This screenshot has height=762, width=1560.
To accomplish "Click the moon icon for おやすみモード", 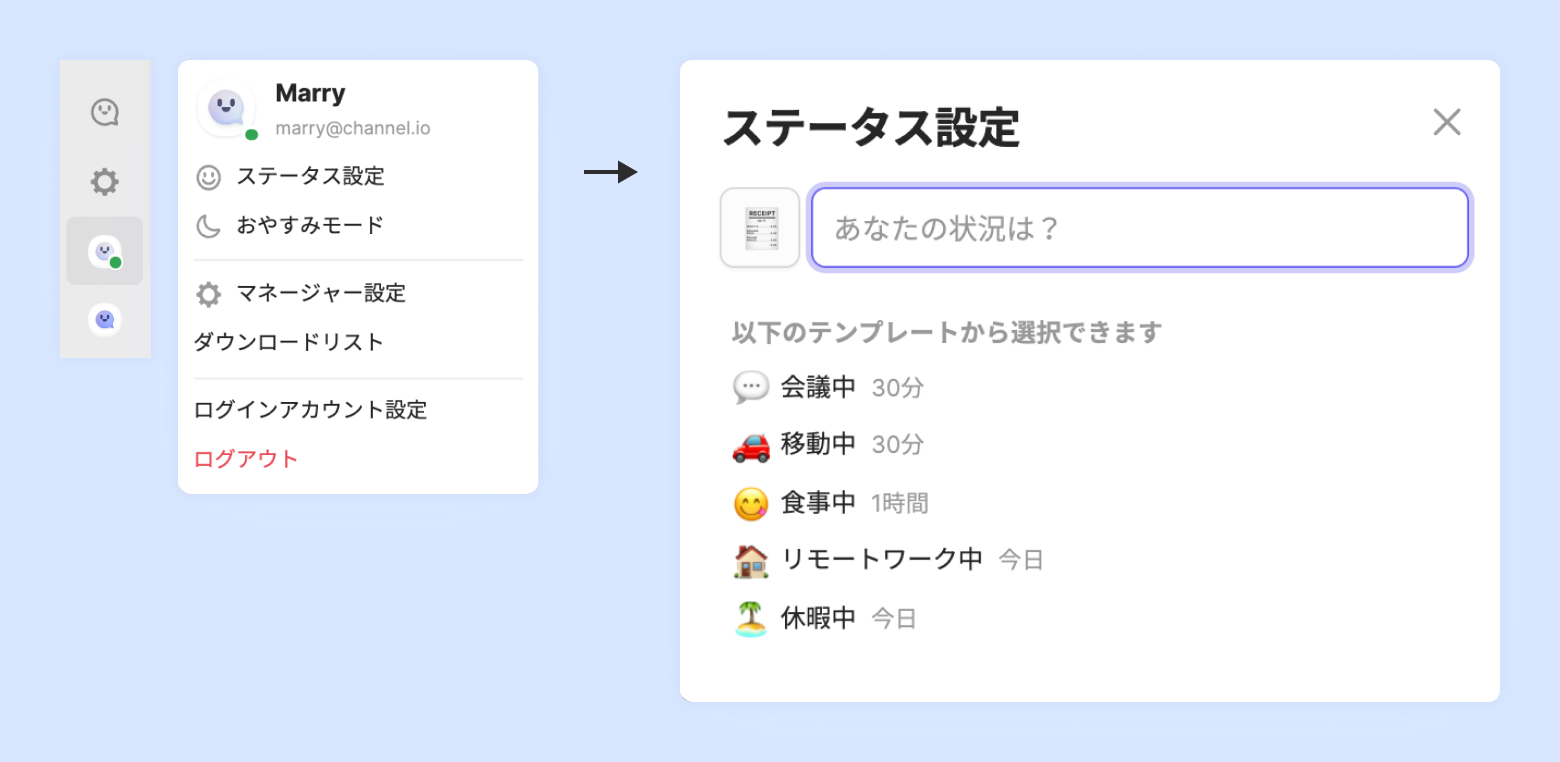I will tap(208, 226).
